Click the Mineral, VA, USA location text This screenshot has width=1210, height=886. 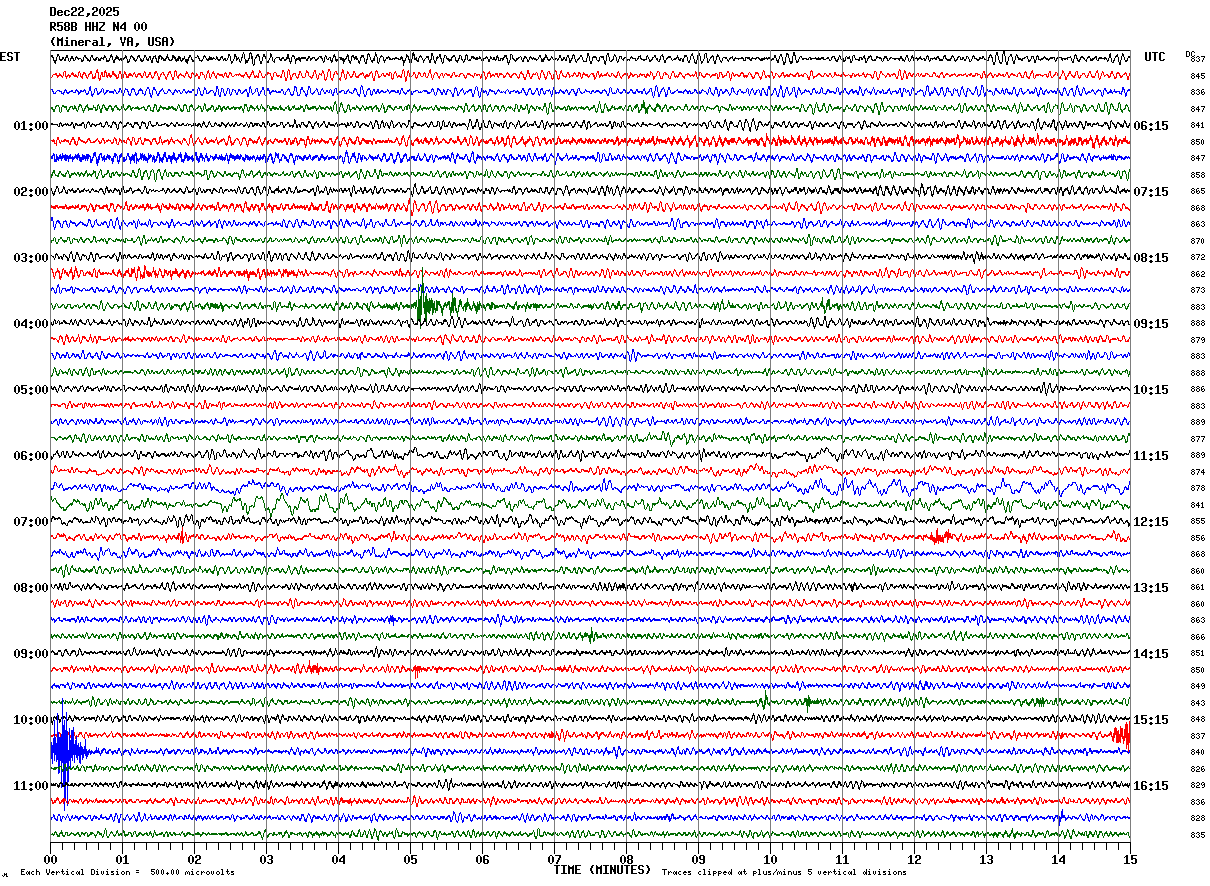[112, 42]
